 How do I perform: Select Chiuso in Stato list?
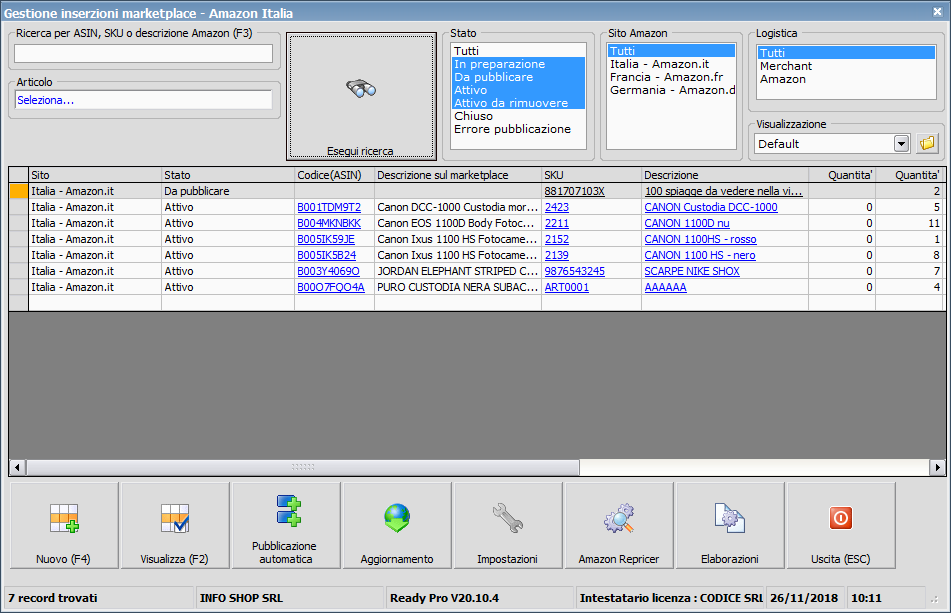click(473, 116)
